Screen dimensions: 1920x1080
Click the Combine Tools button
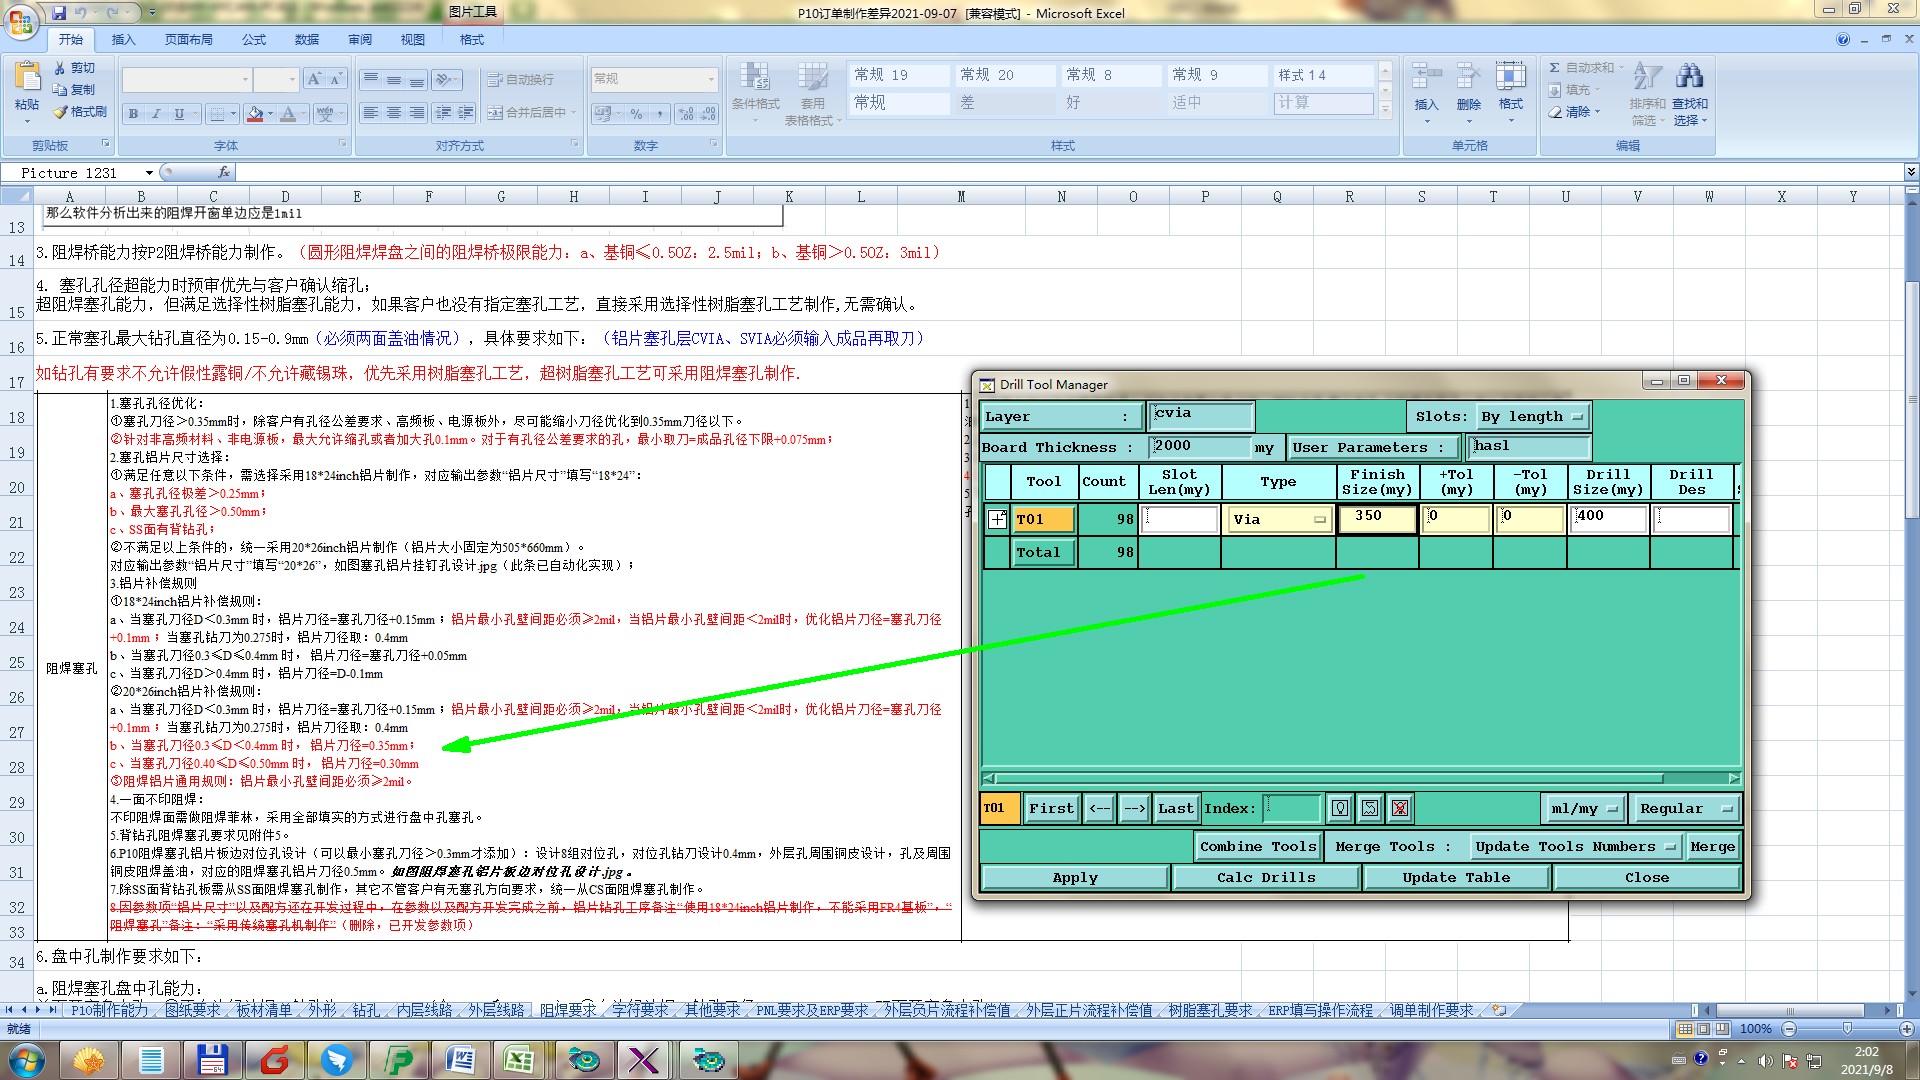click(x=1257, y=847)
